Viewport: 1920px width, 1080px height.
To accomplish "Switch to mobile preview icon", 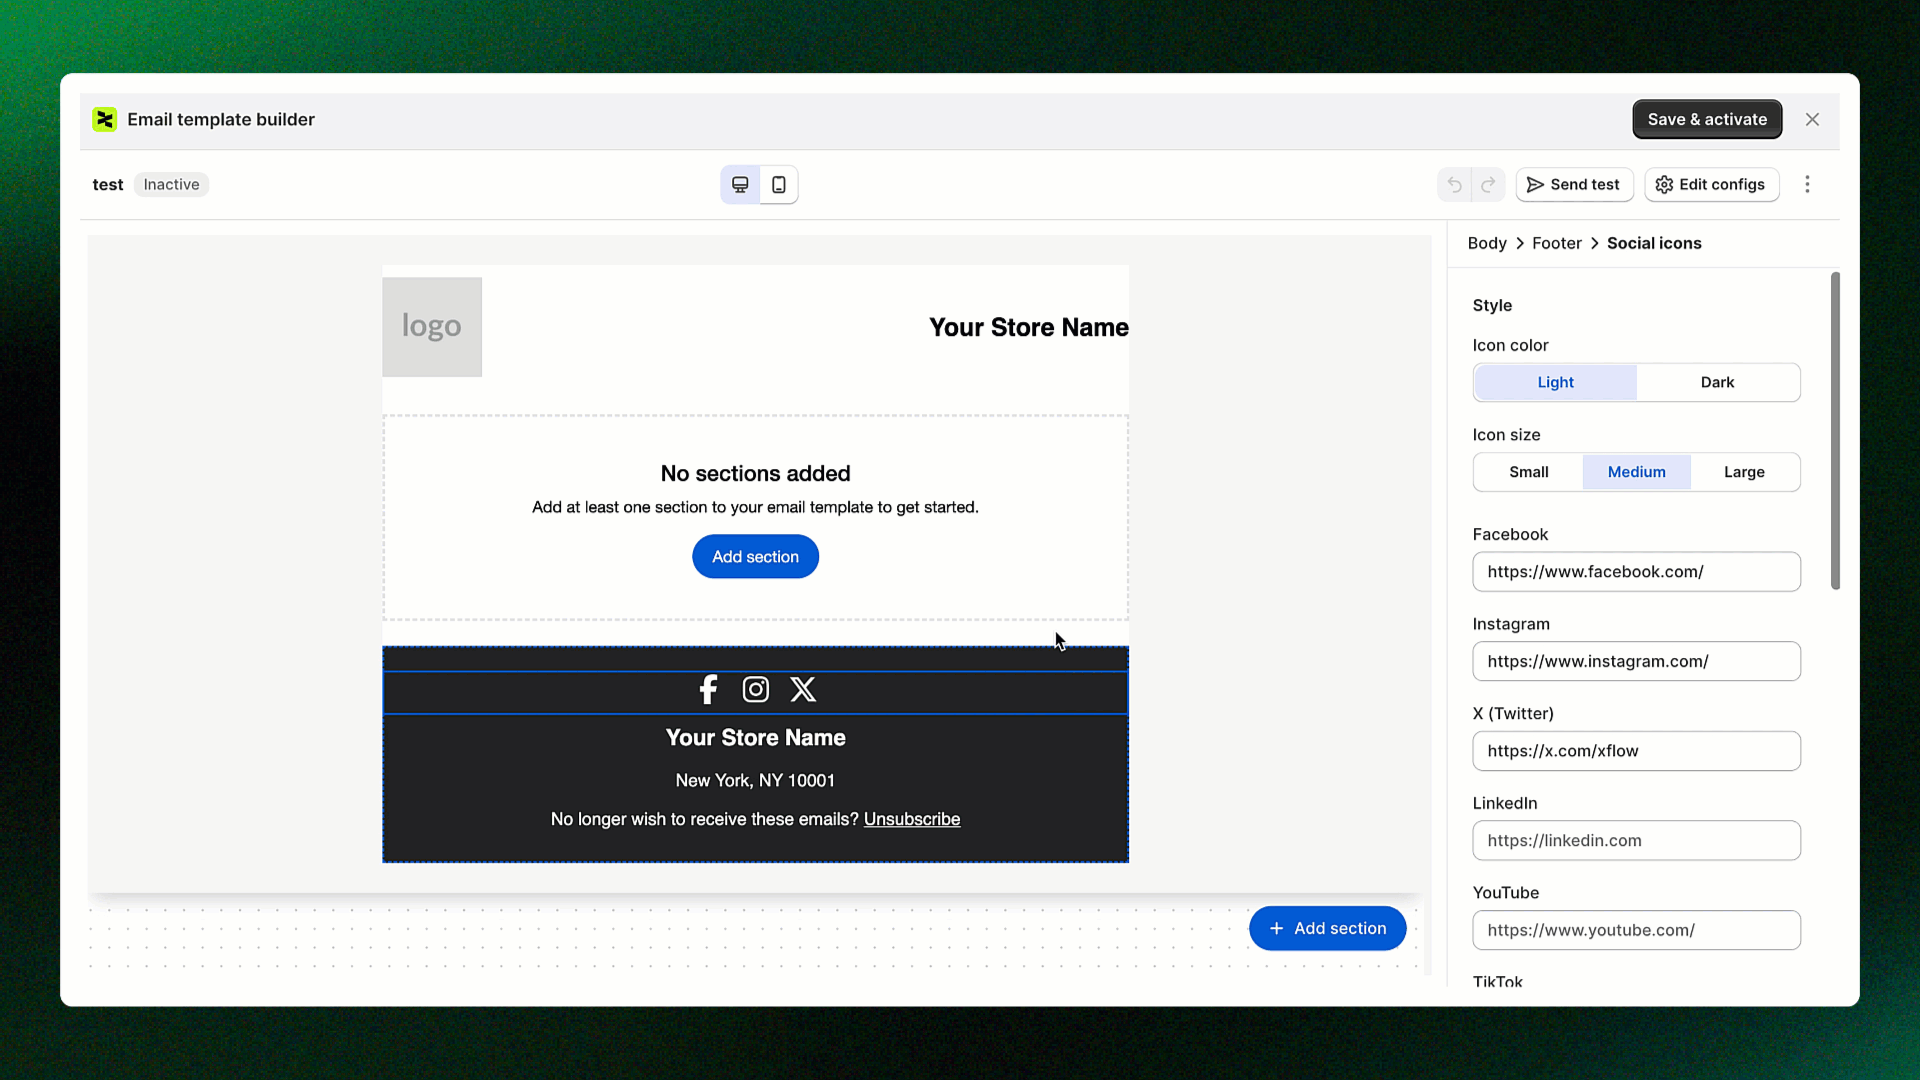I will tap(779, 185).
